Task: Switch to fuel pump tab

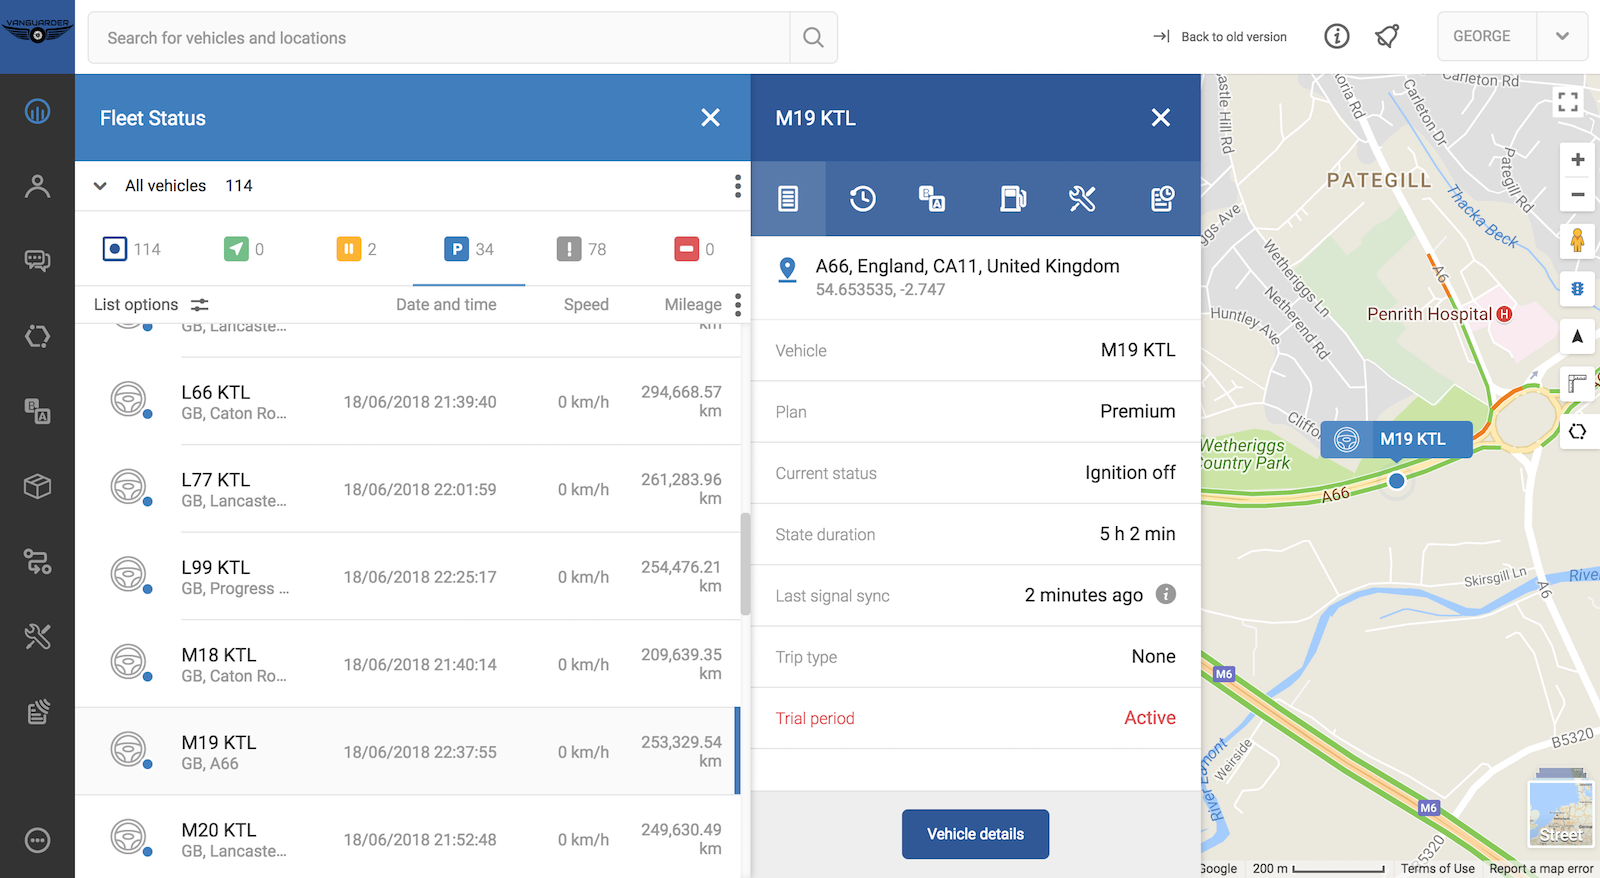Action: point(1012,199)
